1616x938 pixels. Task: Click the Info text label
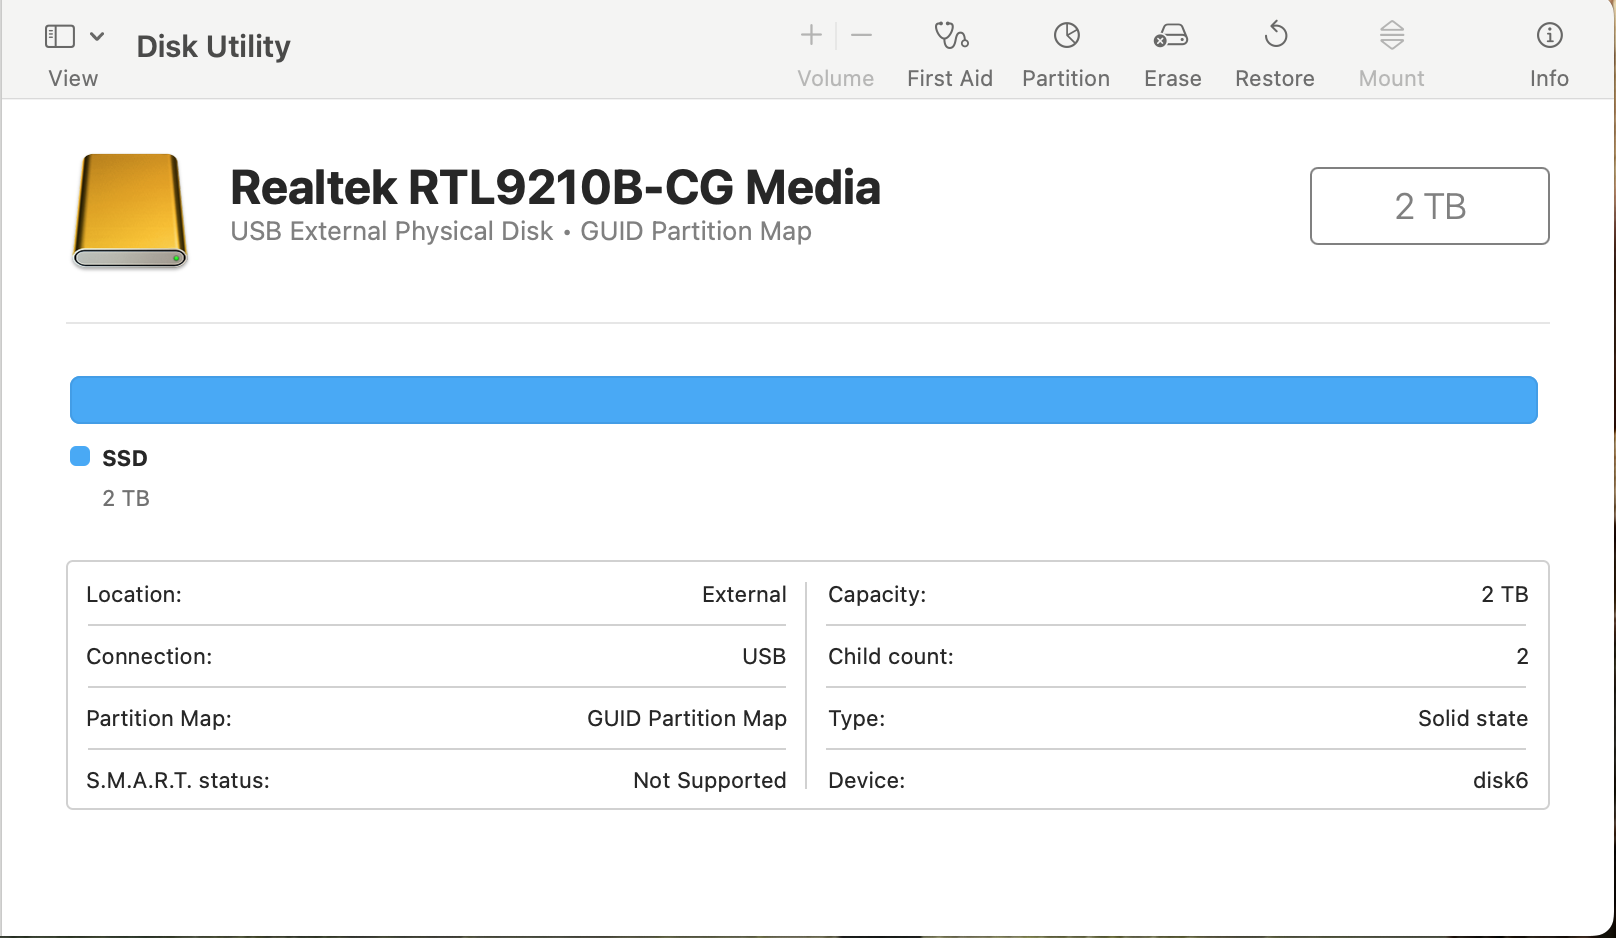click(1549, 78)
